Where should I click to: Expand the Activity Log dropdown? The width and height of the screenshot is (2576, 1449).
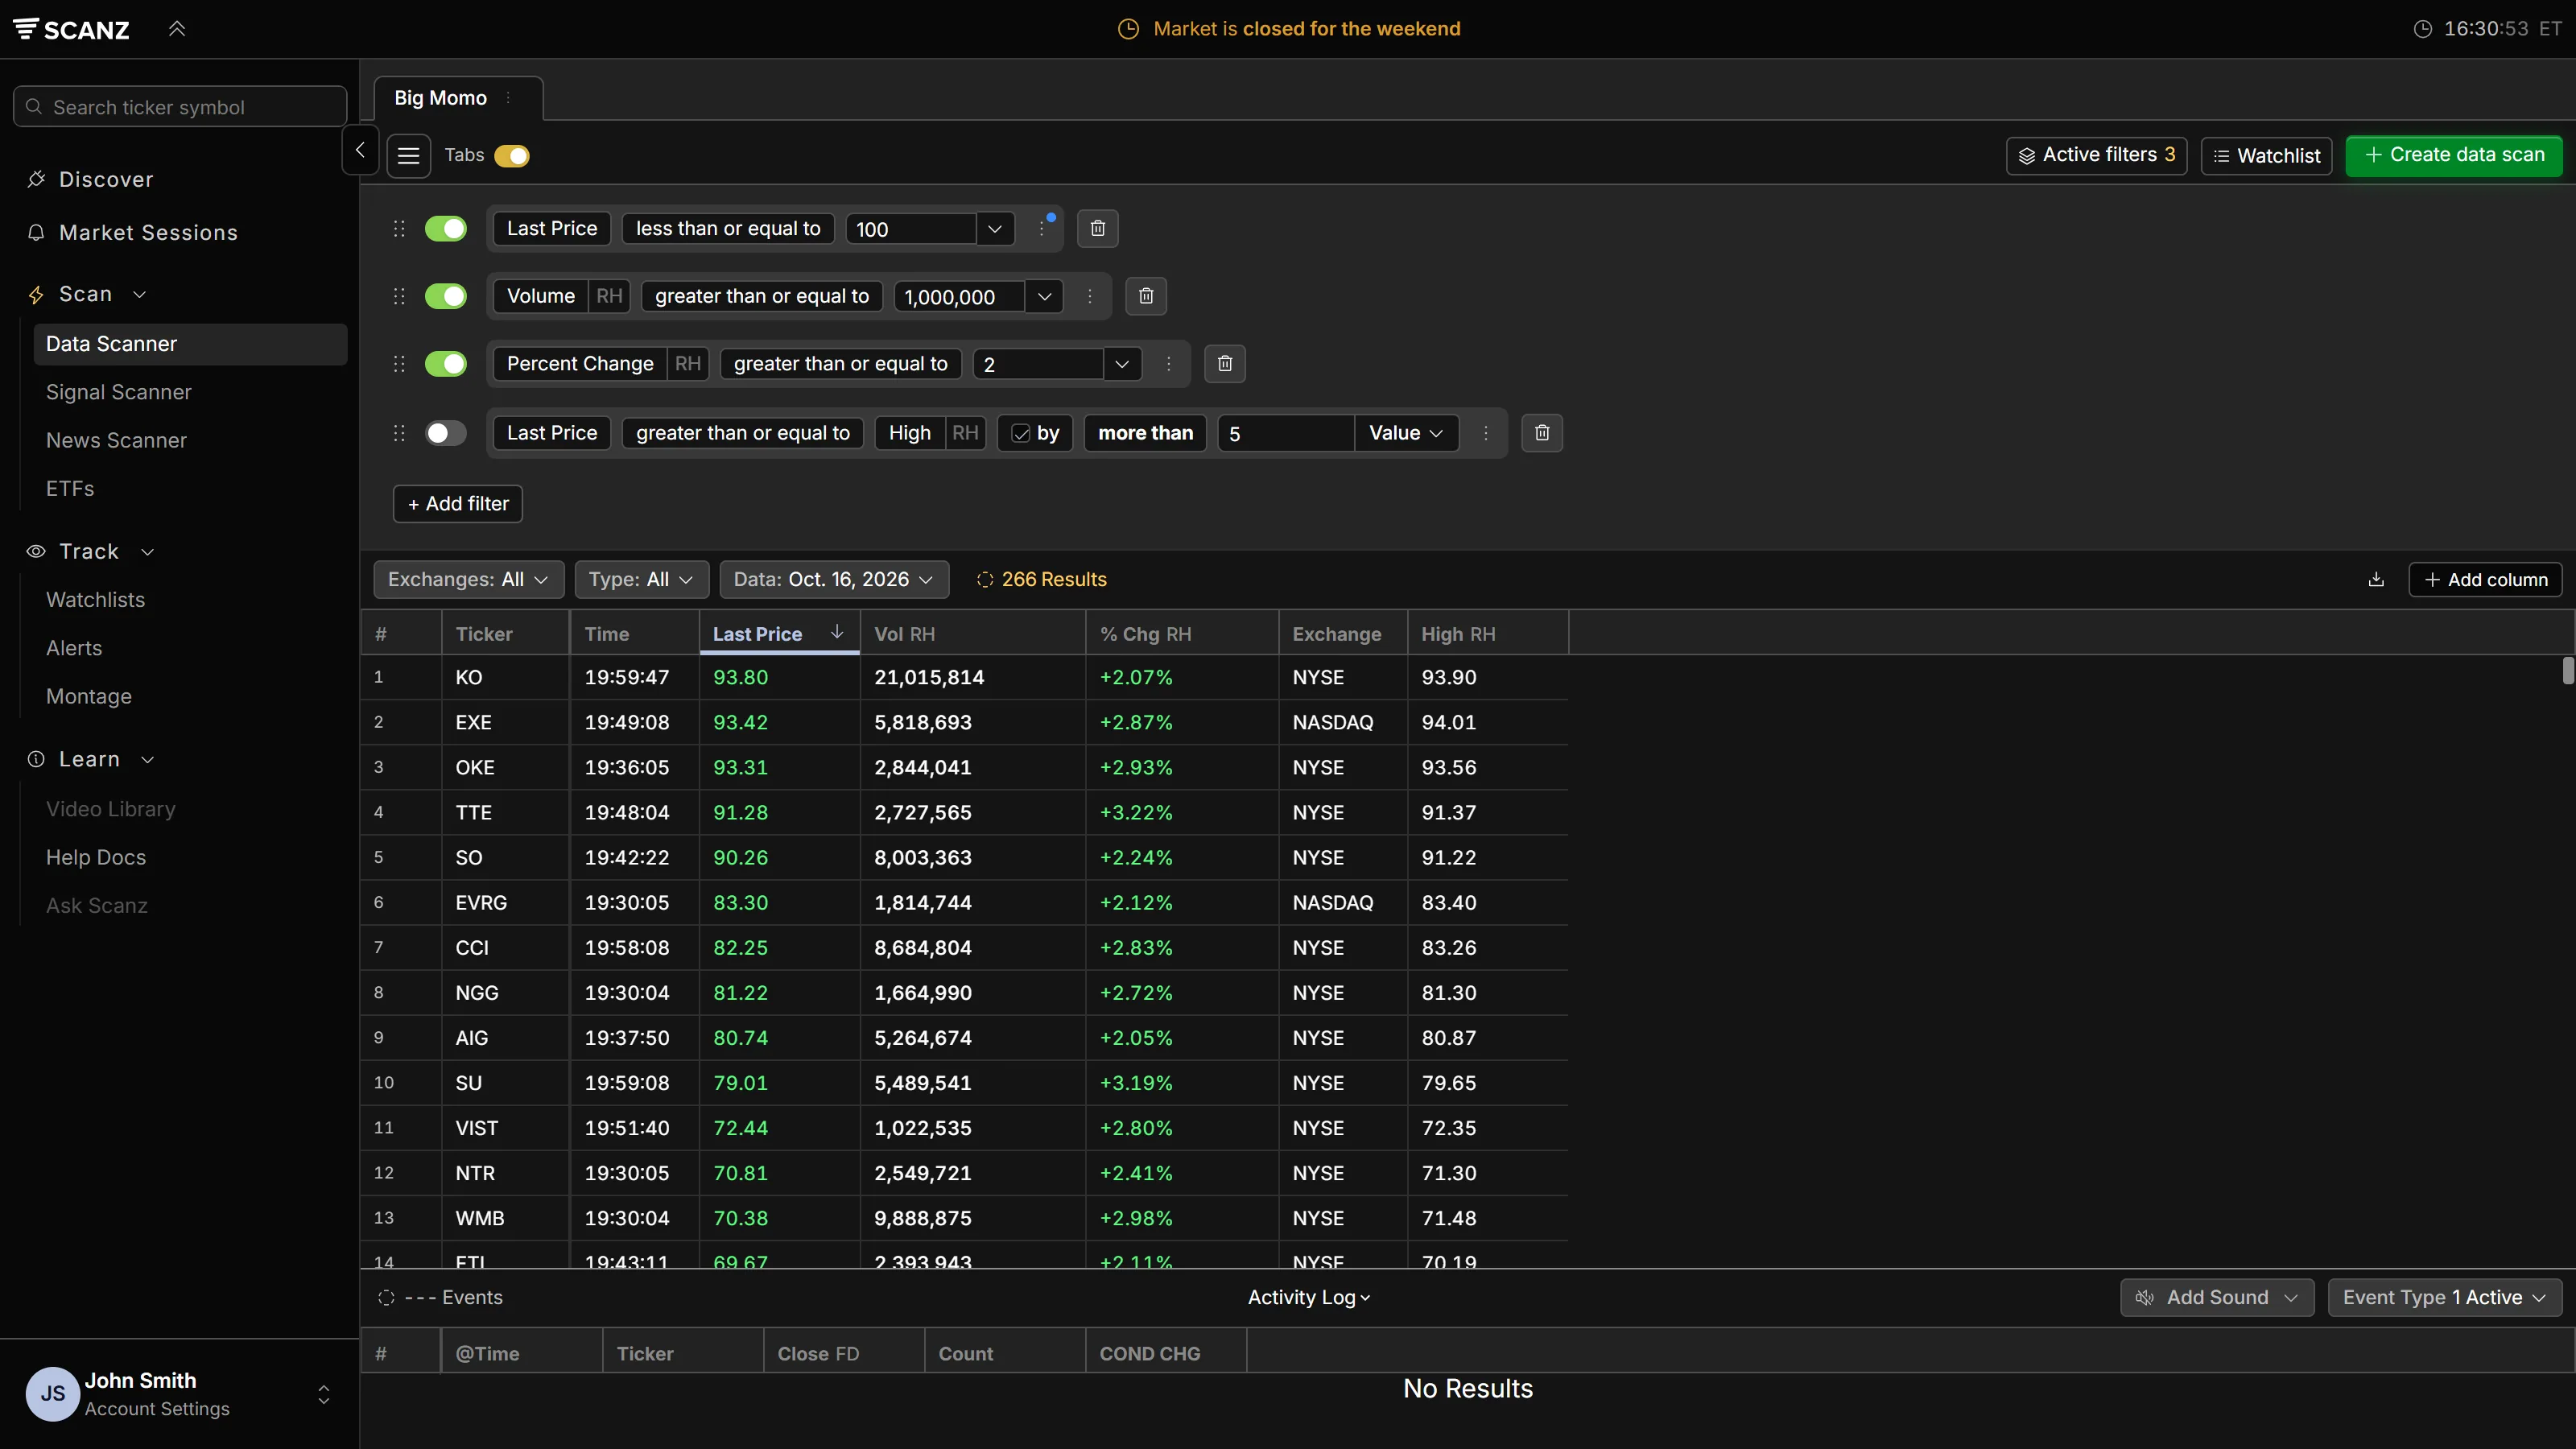coord(1309,1297)
